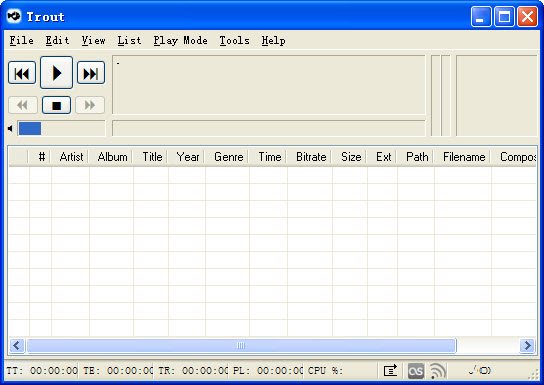The height and width of the screenshot is (385, 544).
Task: Sort playlist by the # column header
Action: pyautogui.click(x=41, y=157)
